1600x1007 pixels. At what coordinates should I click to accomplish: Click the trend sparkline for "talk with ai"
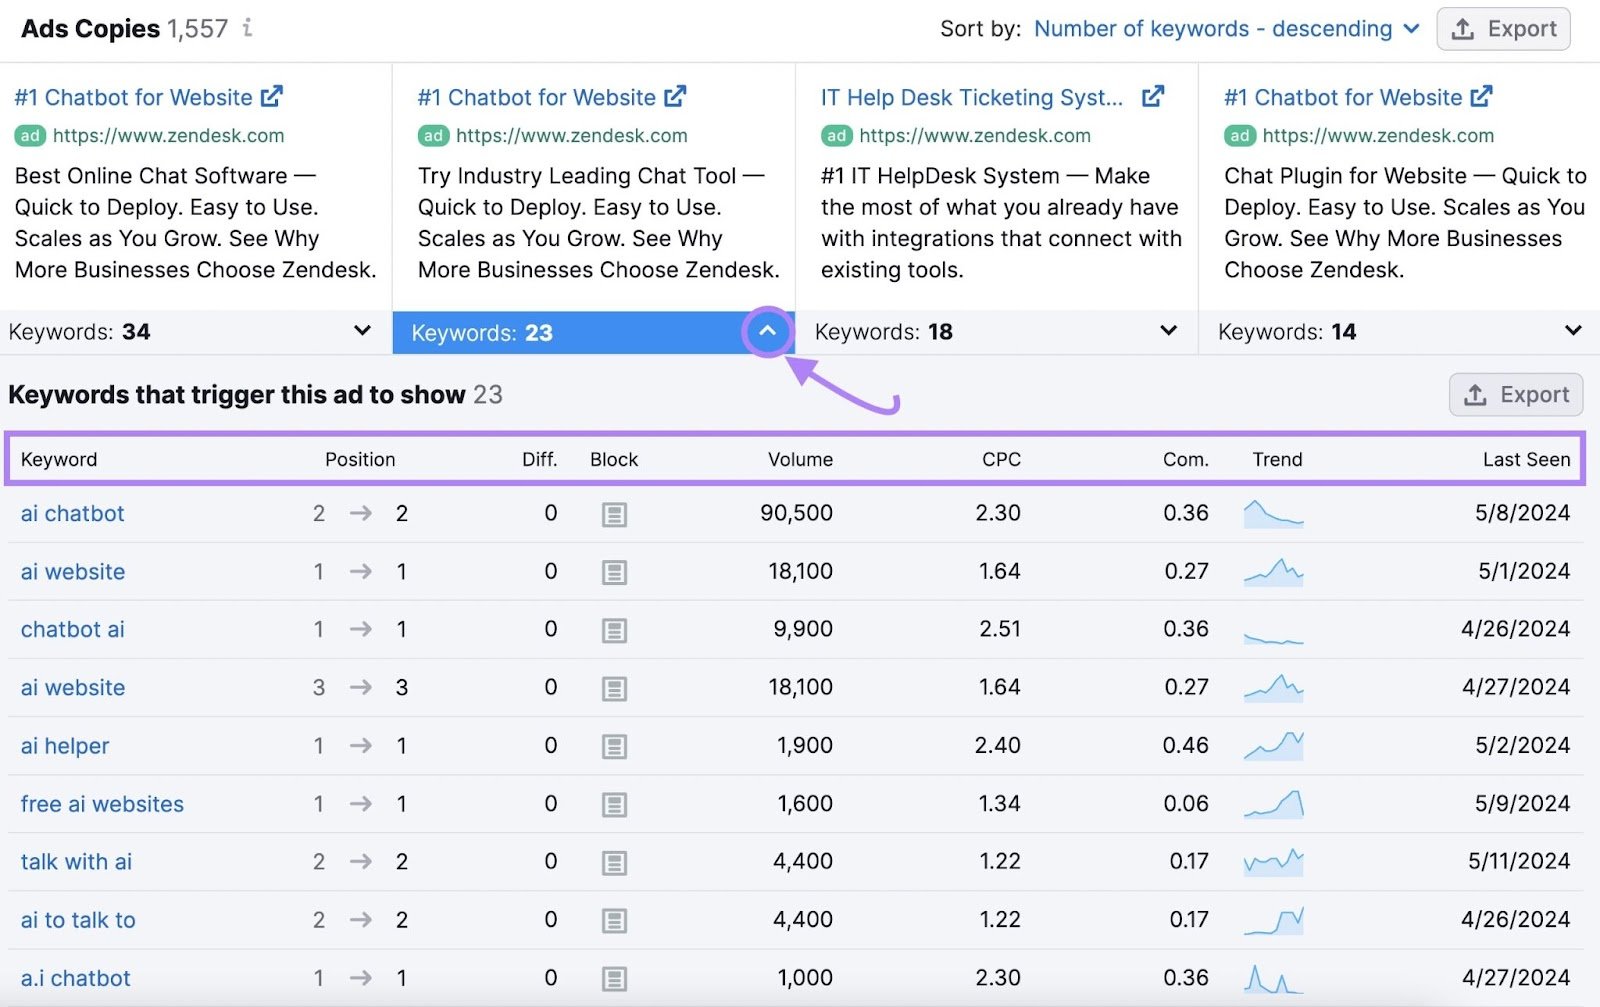(1274, 861)
